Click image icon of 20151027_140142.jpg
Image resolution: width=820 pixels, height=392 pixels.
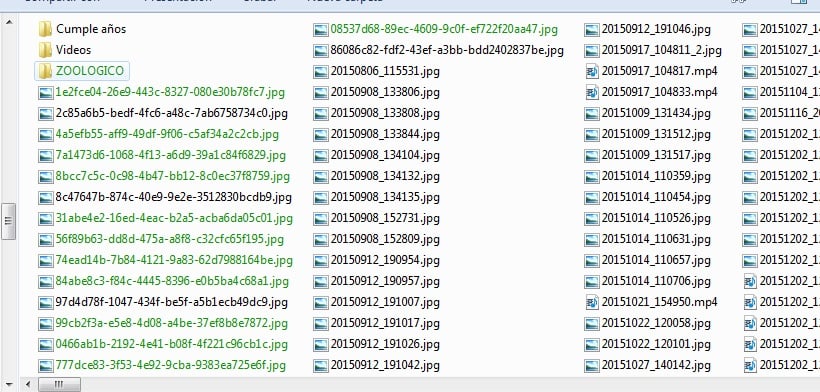(592, 365)
